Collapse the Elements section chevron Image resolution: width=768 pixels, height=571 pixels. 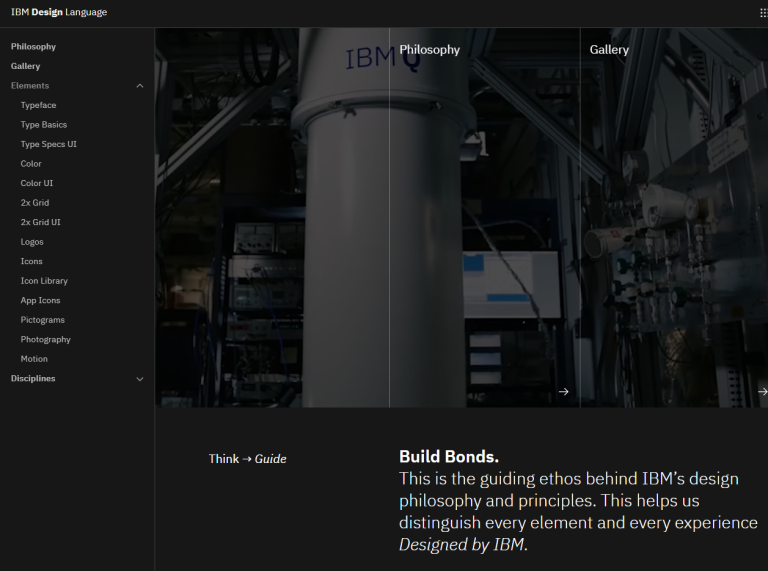pos(140,86)
